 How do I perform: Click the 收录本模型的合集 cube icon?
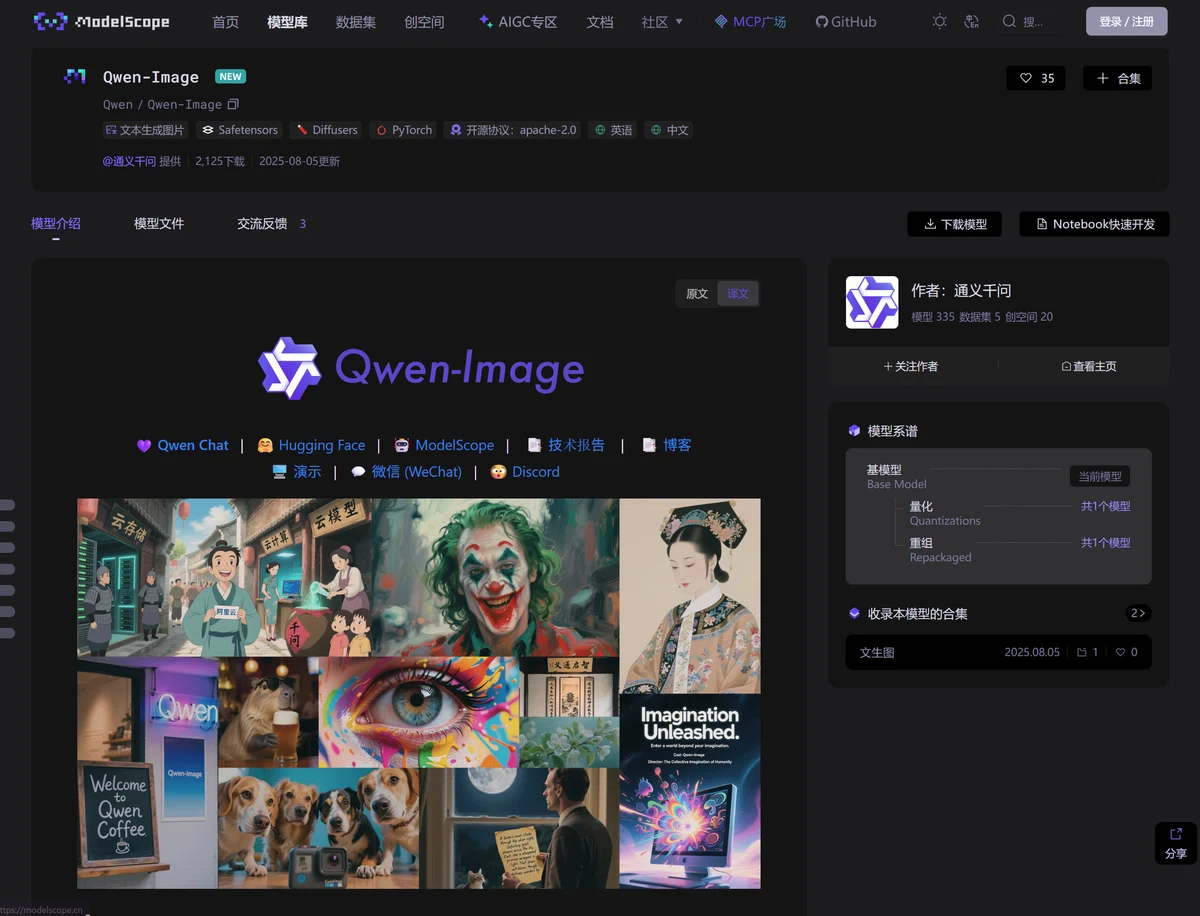(x=854, y=613)
